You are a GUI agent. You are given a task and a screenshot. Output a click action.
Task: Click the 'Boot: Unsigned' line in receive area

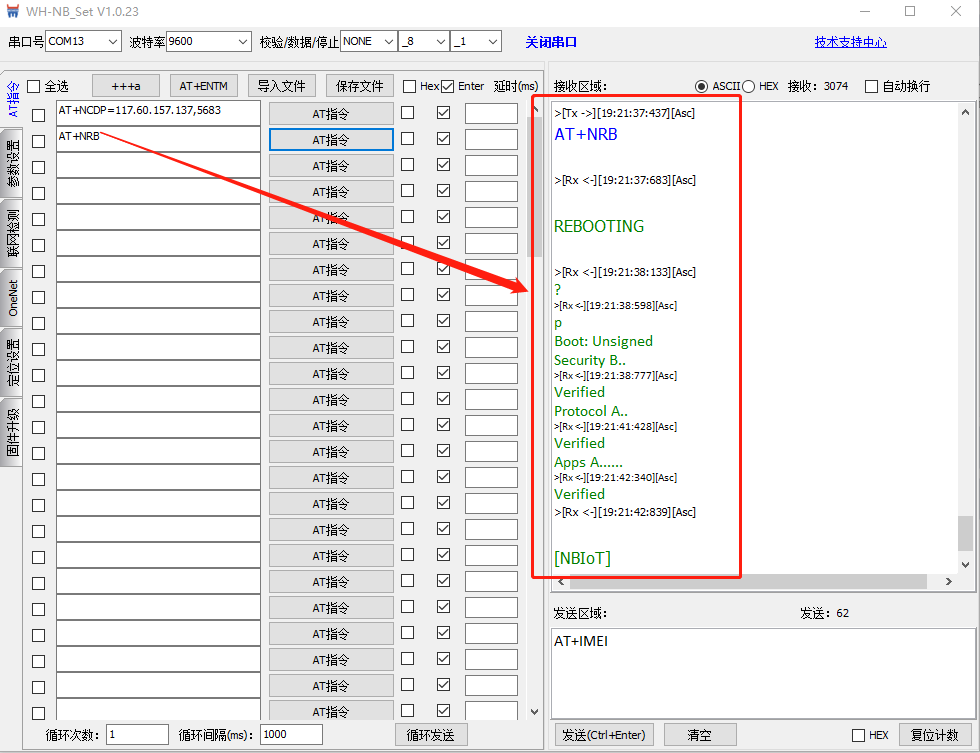(x=604, y=341)
